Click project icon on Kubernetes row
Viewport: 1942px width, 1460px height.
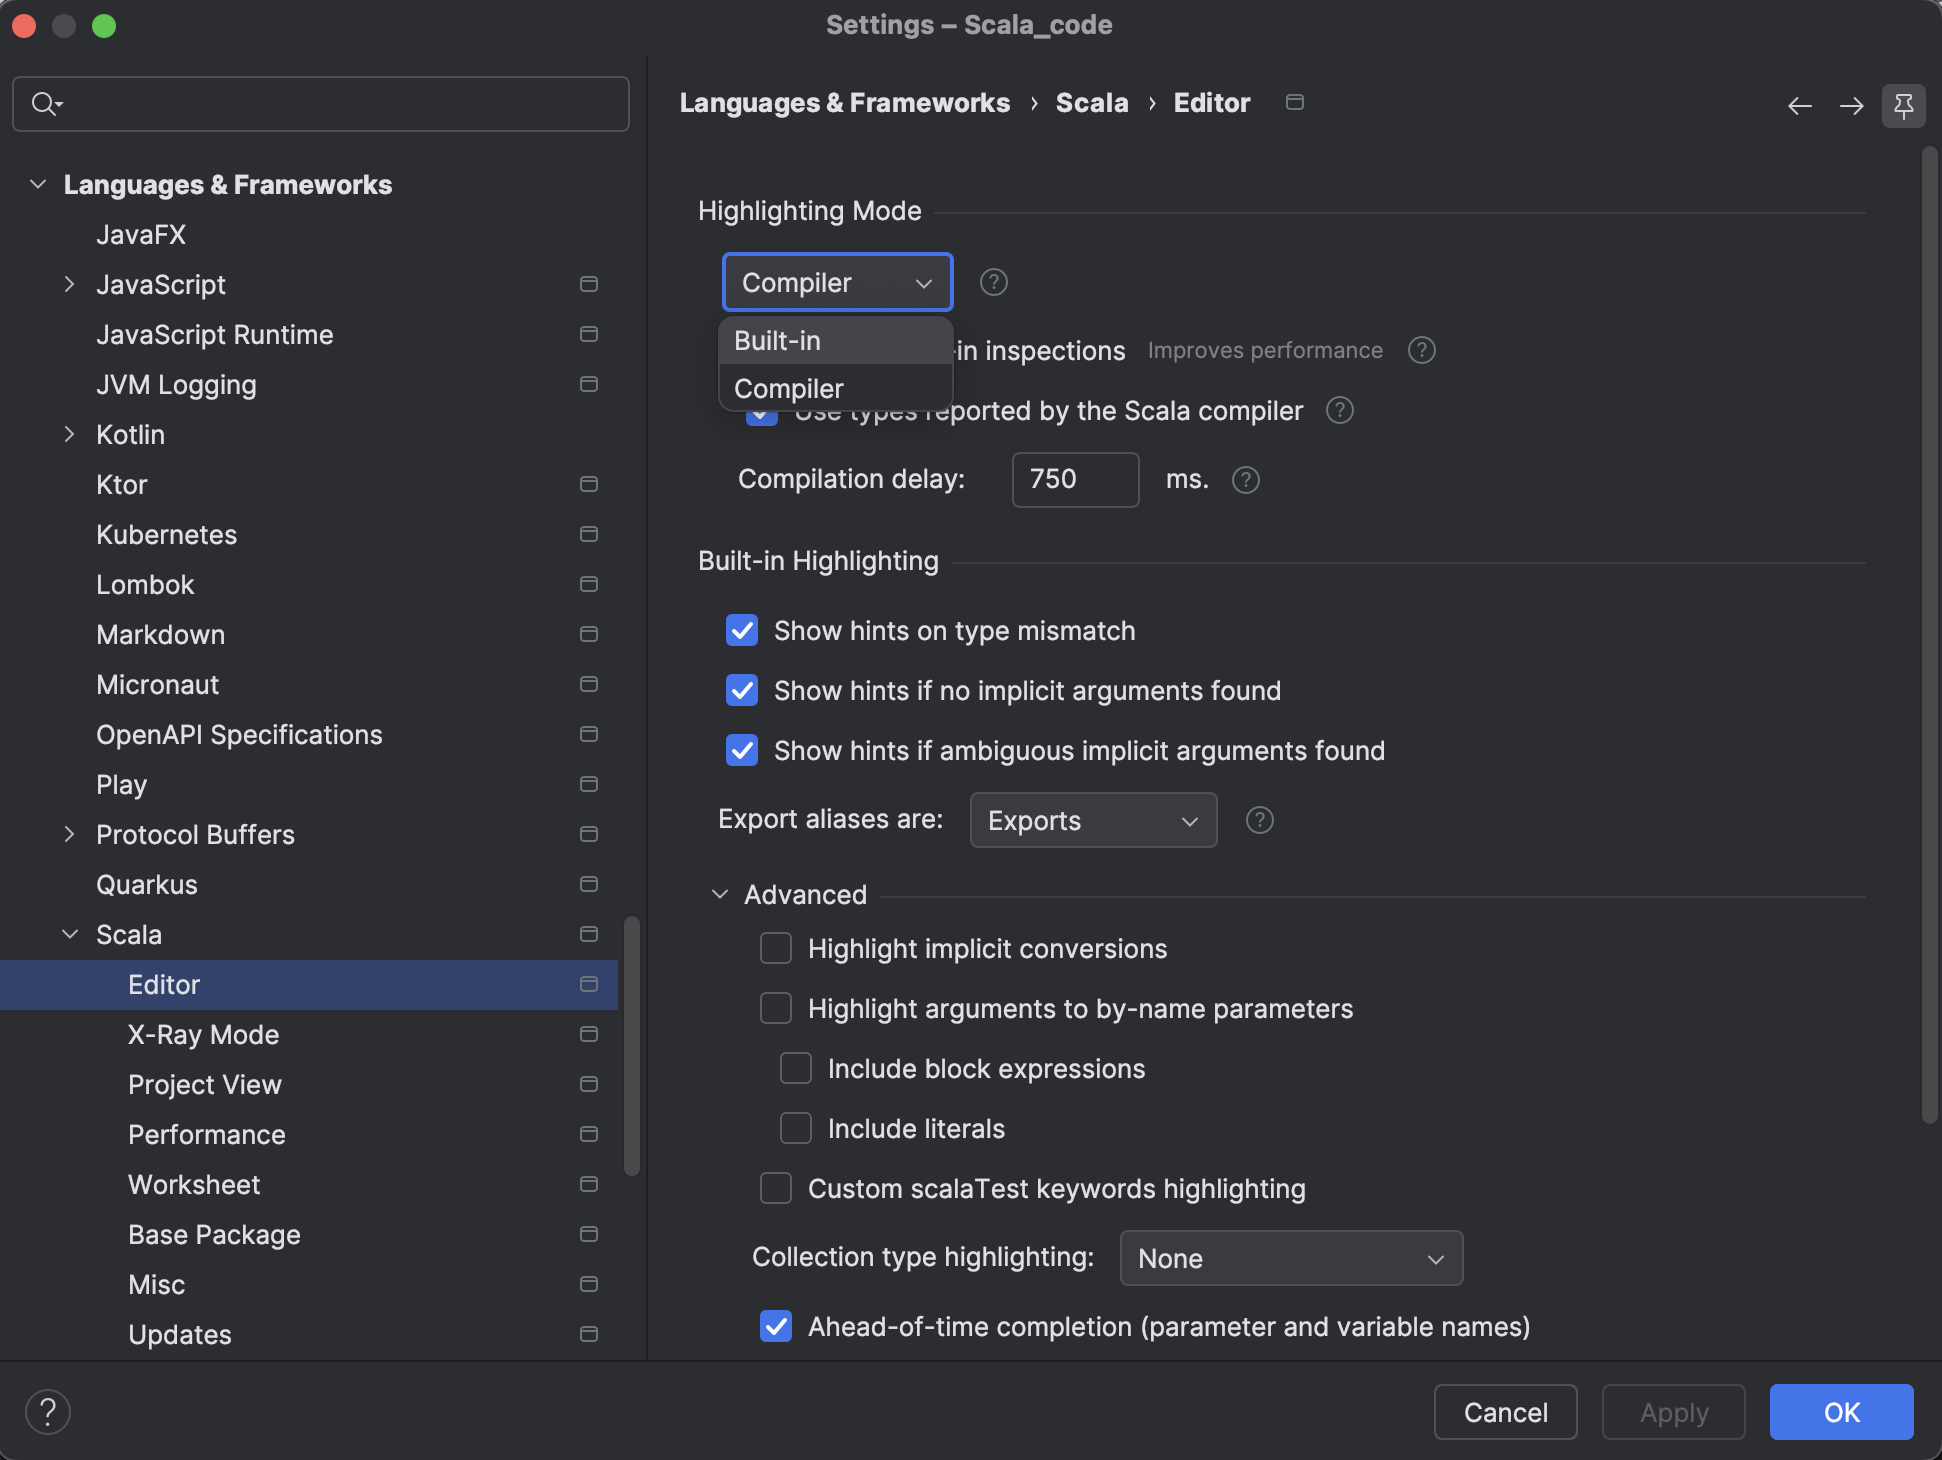[589, 534]
